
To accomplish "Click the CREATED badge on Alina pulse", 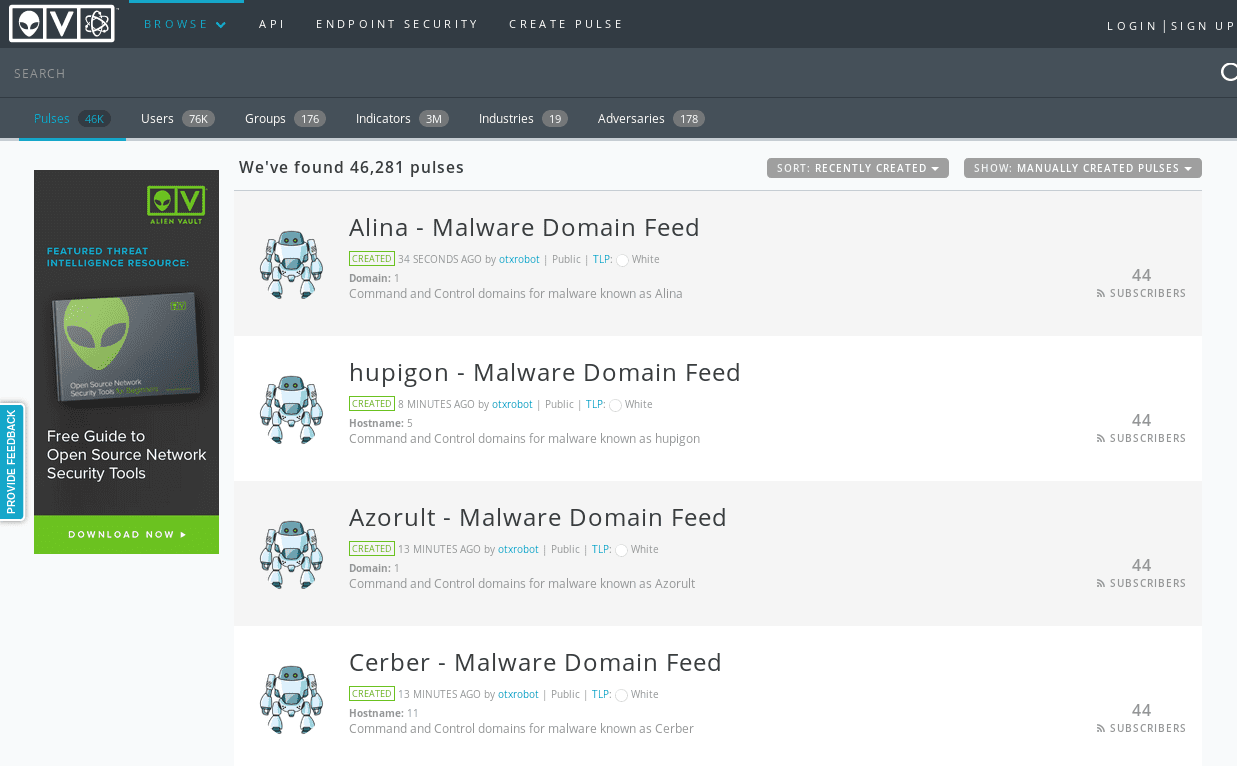I will tap(372, 259).
